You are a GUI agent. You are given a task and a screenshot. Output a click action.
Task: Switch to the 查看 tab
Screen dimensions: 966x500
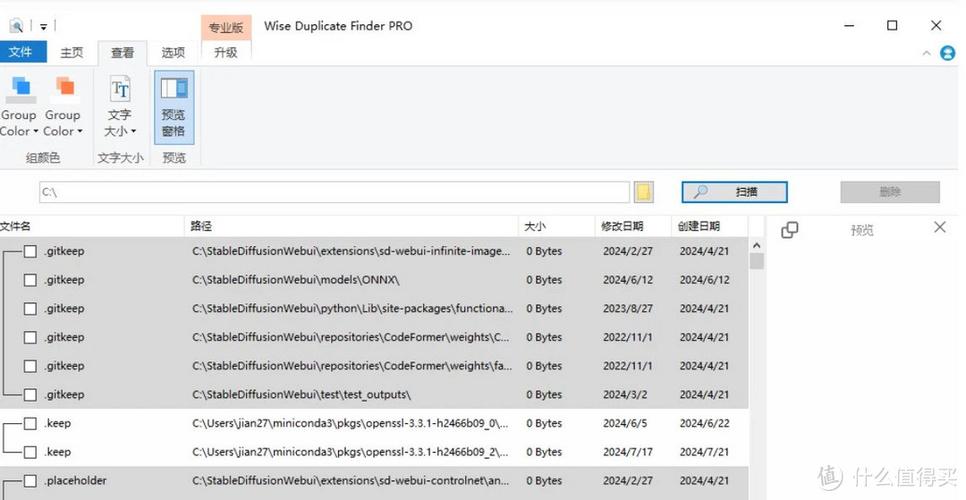pyautogui.click(x=122, y=53)
